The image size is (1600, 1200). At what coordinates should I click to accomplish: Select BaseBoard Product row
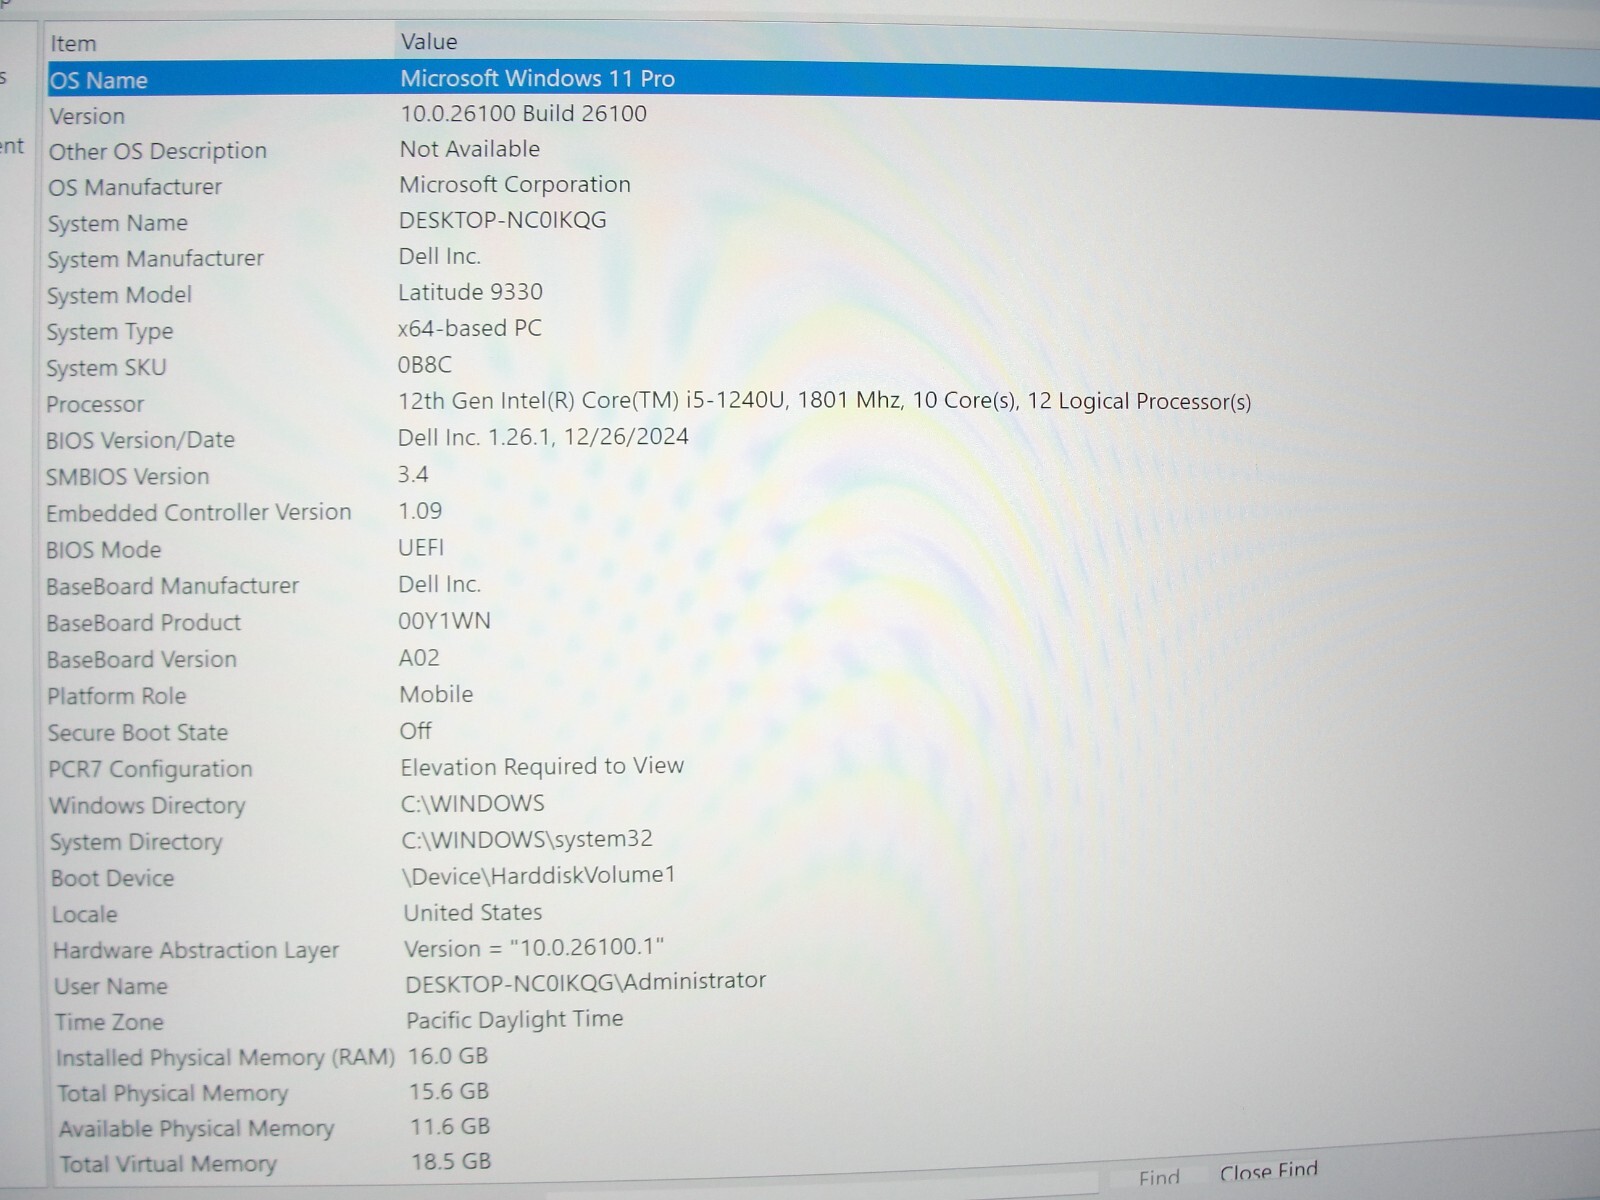[x=143, y=623]
